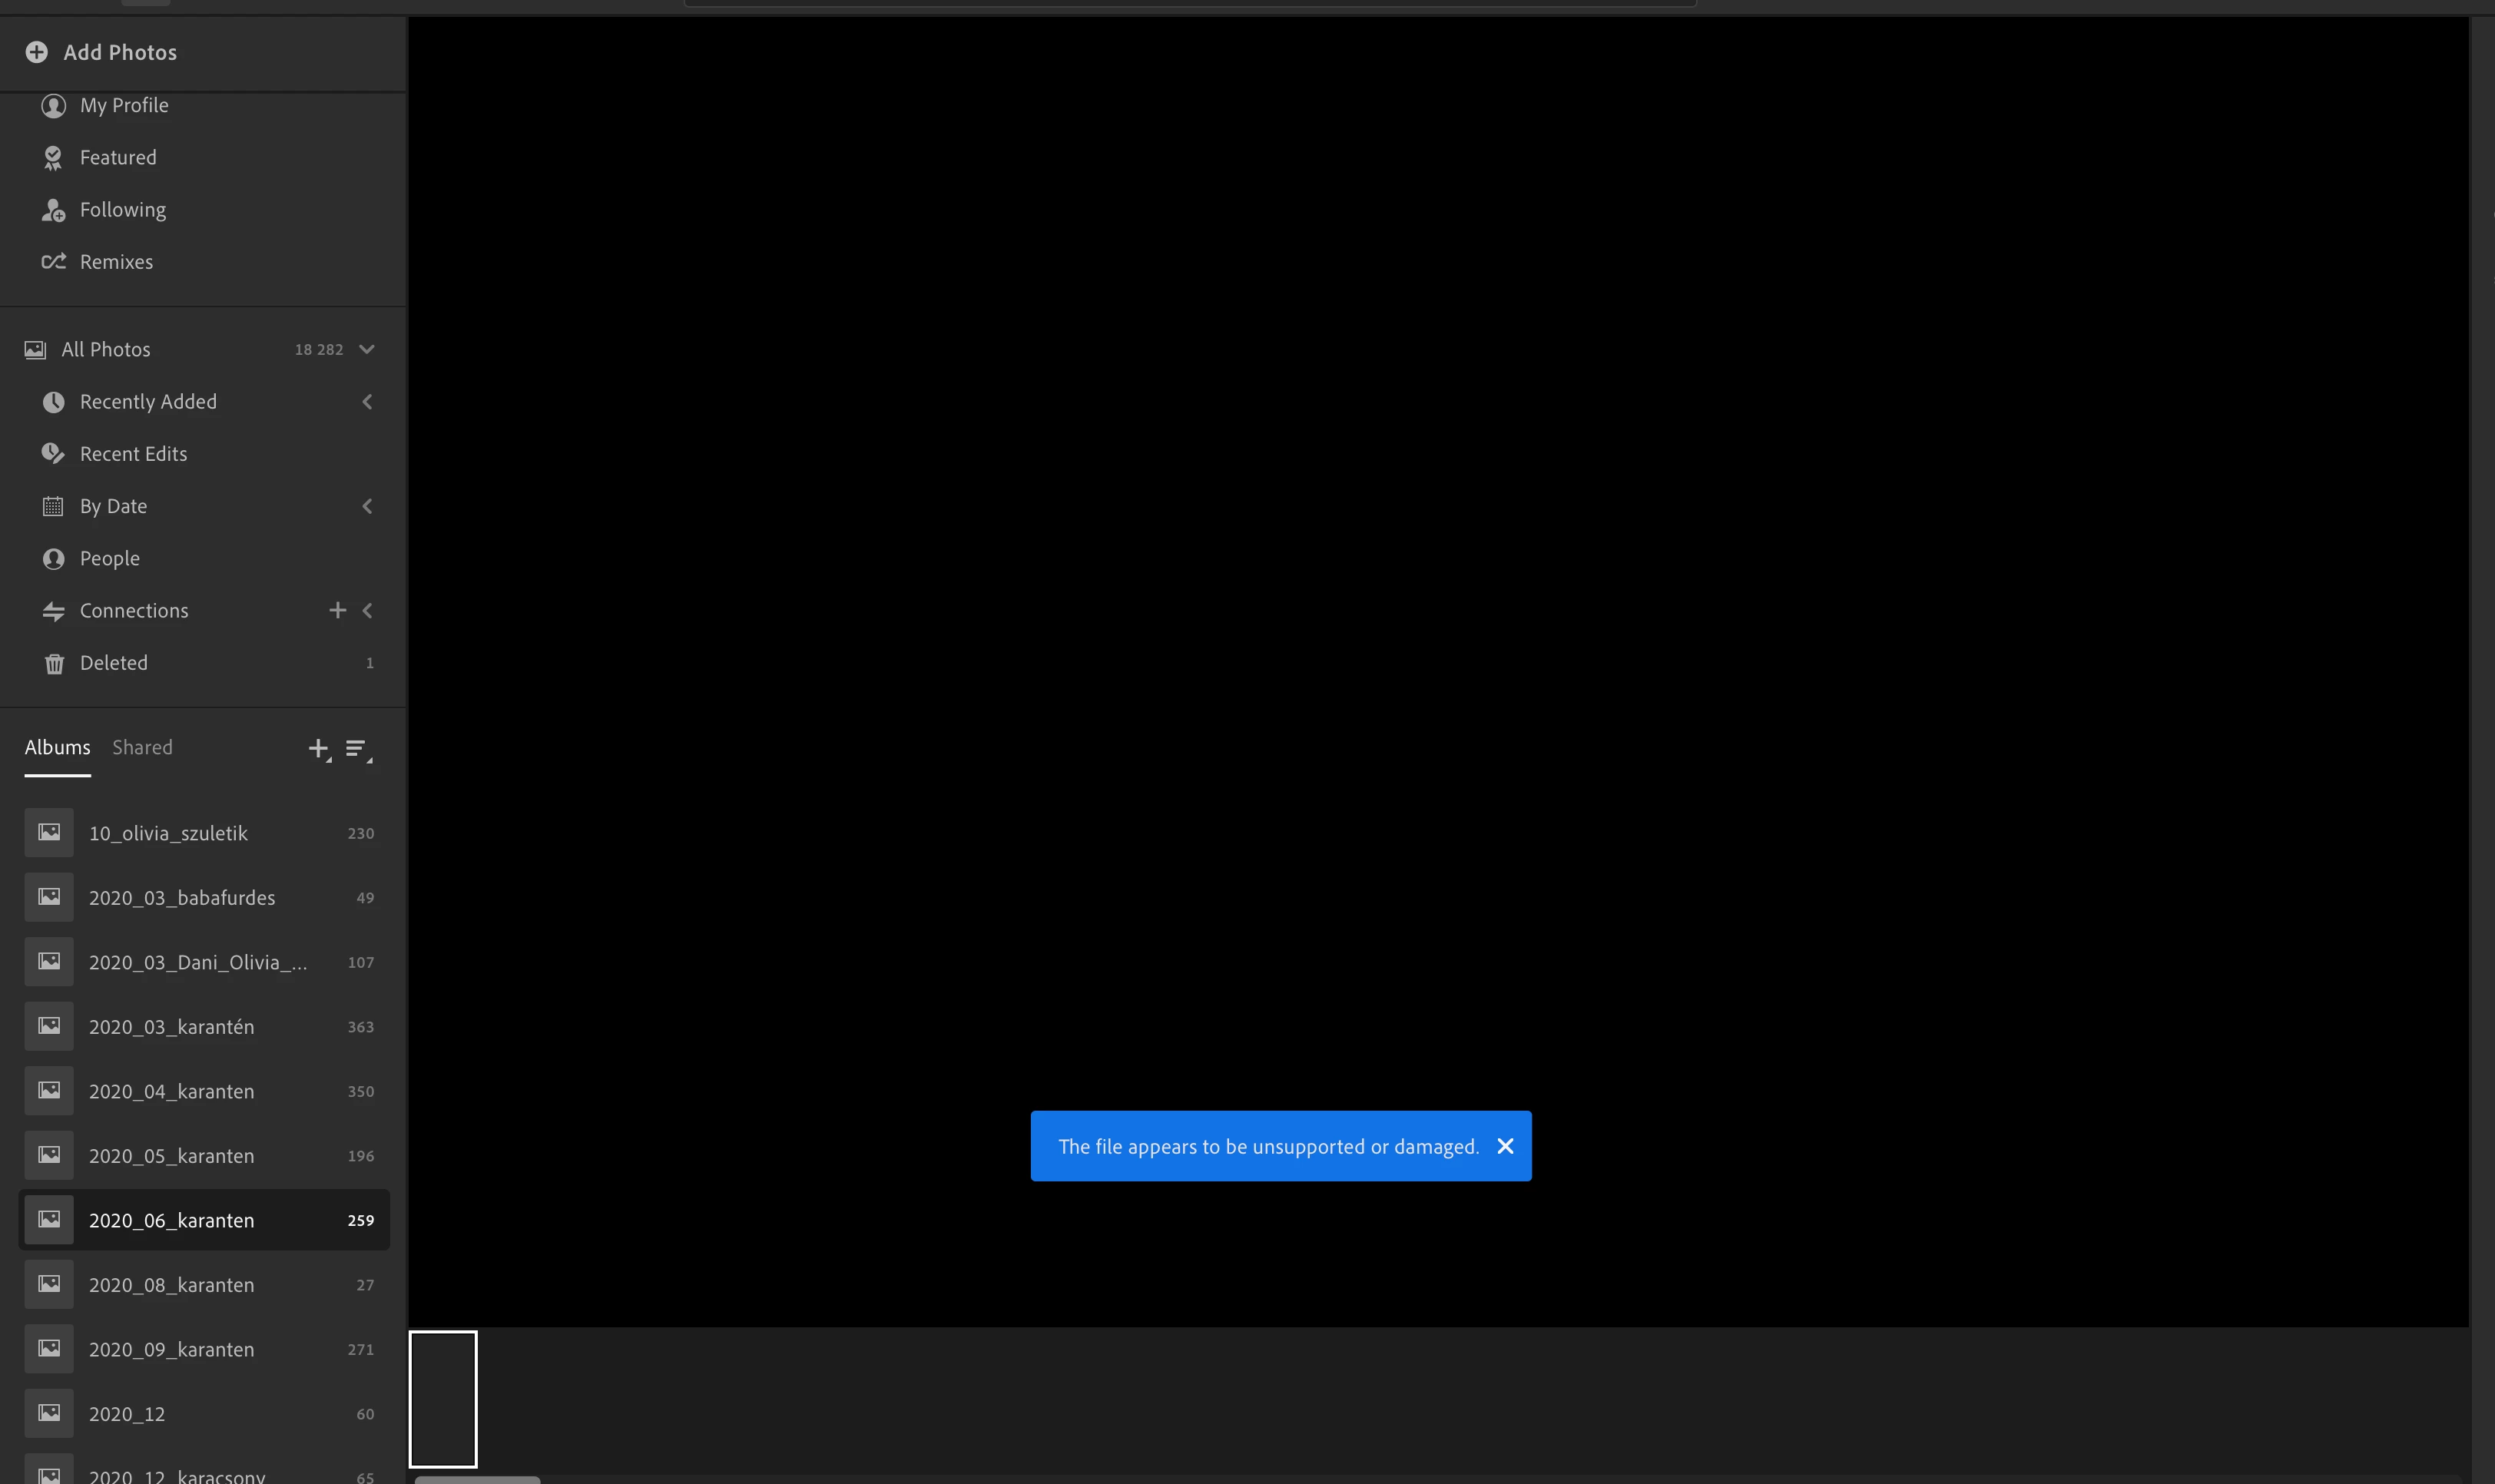Open the Deleted trash folder

pos(113,663)
